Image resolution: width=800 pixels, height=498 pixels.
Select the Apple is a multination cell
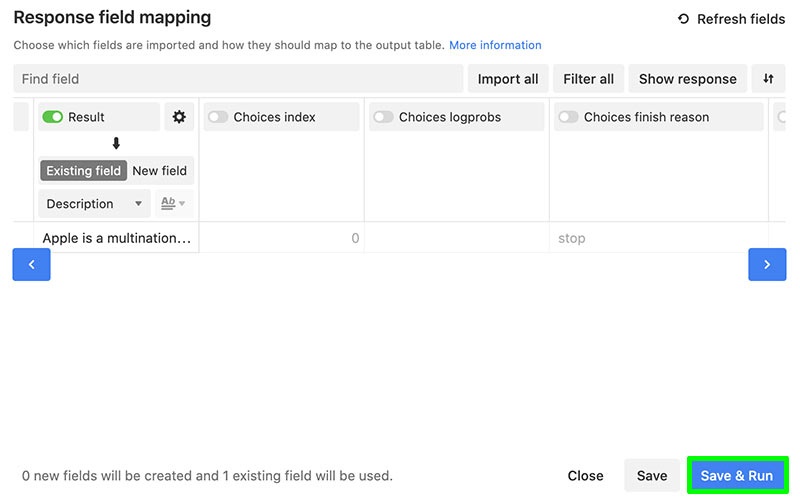click(116, 238)
